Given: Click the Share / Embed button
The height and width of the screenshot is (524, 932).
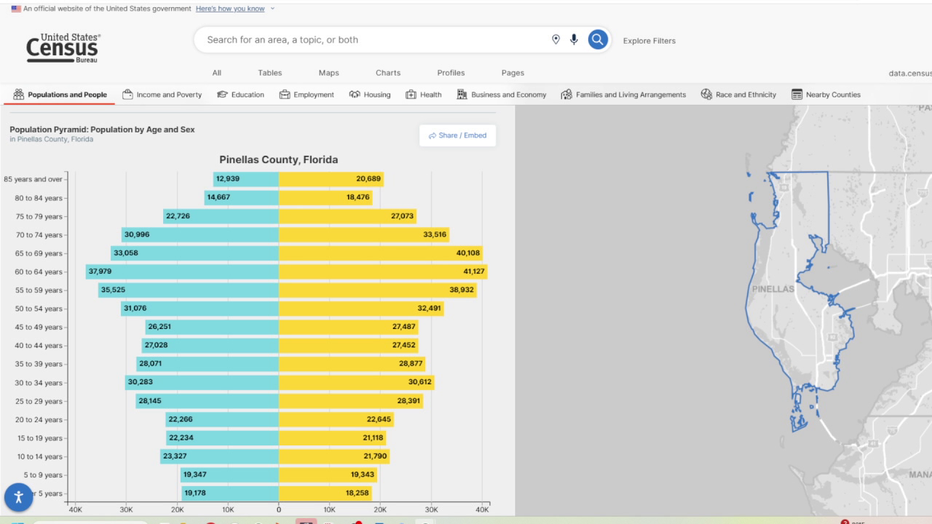Looking at the screenshot, I should click(457, 135).
